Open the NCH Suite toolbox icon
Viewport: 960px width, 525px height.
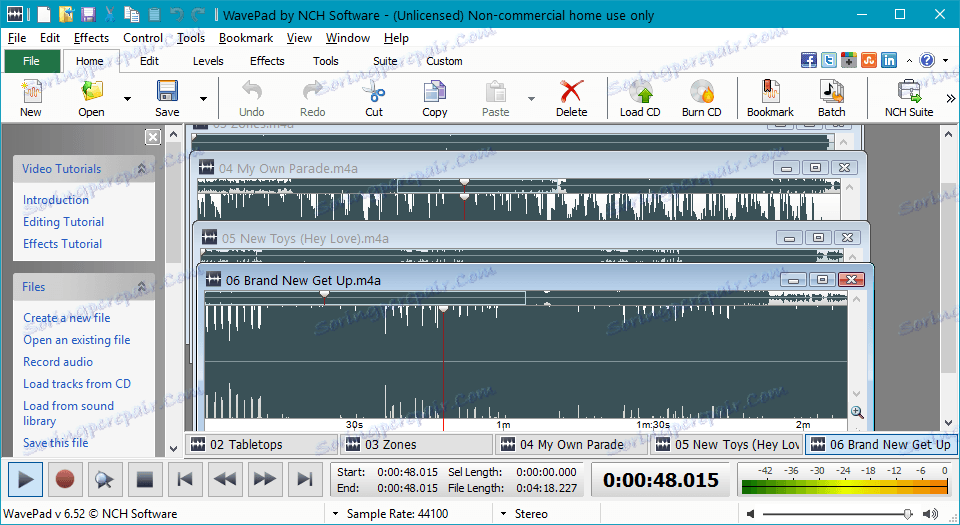coord(909,92)
